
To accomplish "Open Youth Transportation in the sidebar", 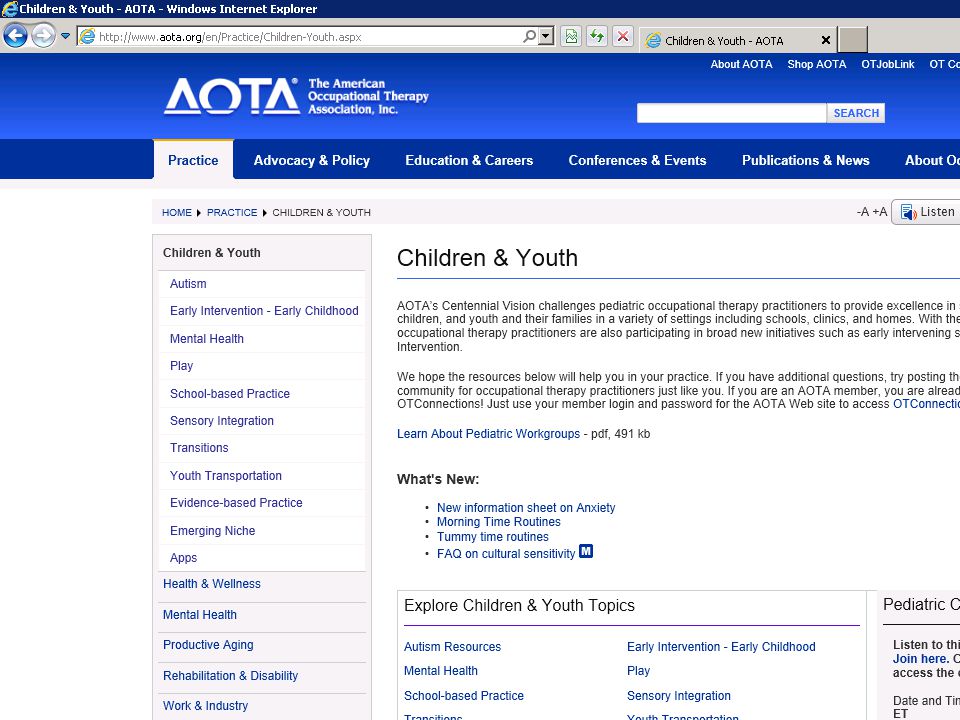I will pyautogui.click(x=225, y=476).
